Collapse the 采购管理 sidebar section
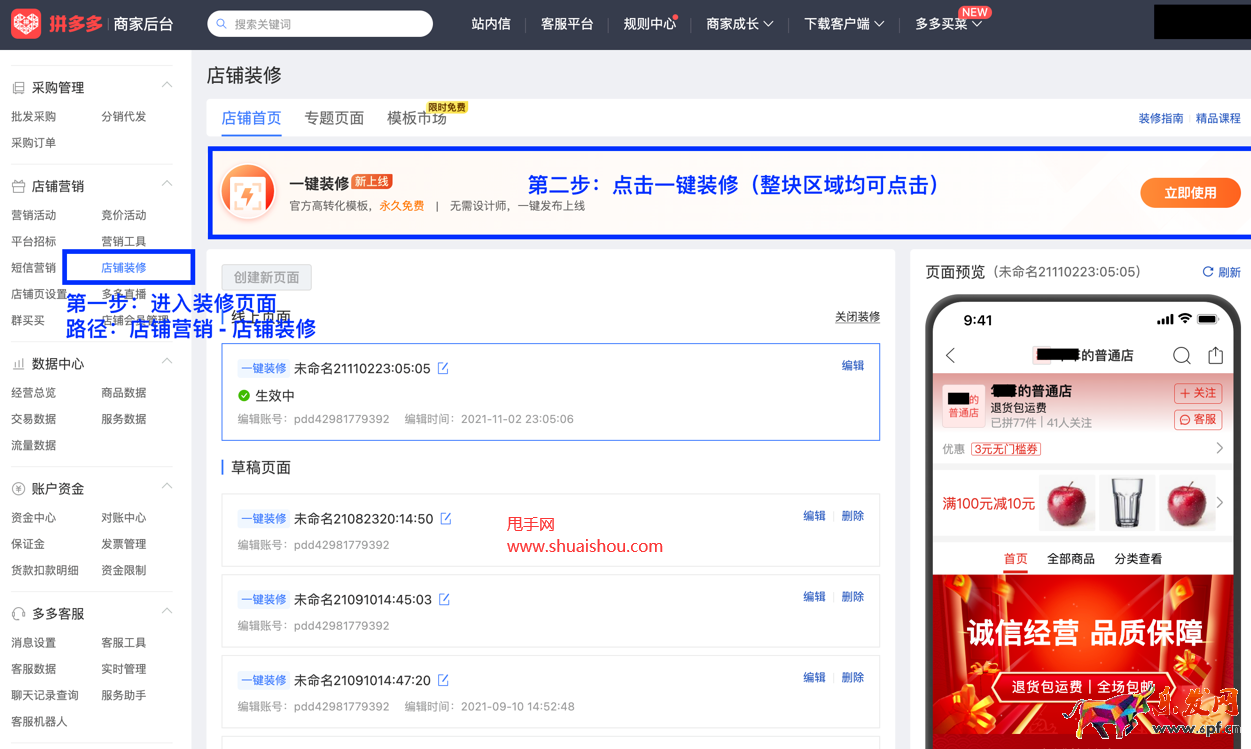 tap(167, 86)
